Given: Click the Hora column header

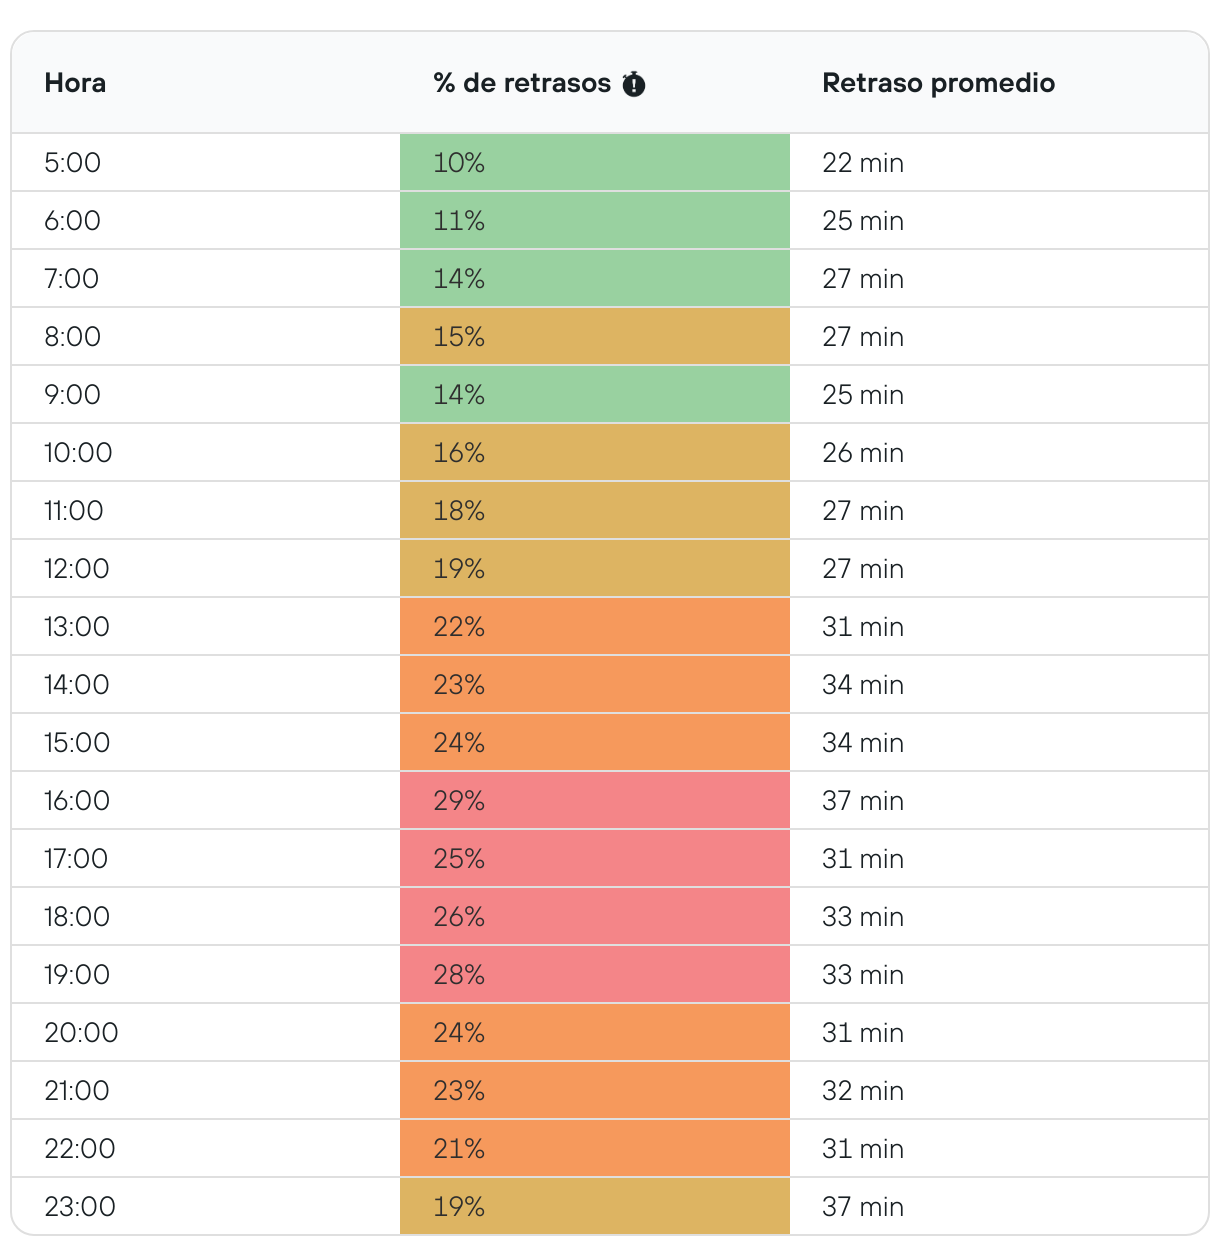Looking at the screenshot, I should click(x=75, y=83).
